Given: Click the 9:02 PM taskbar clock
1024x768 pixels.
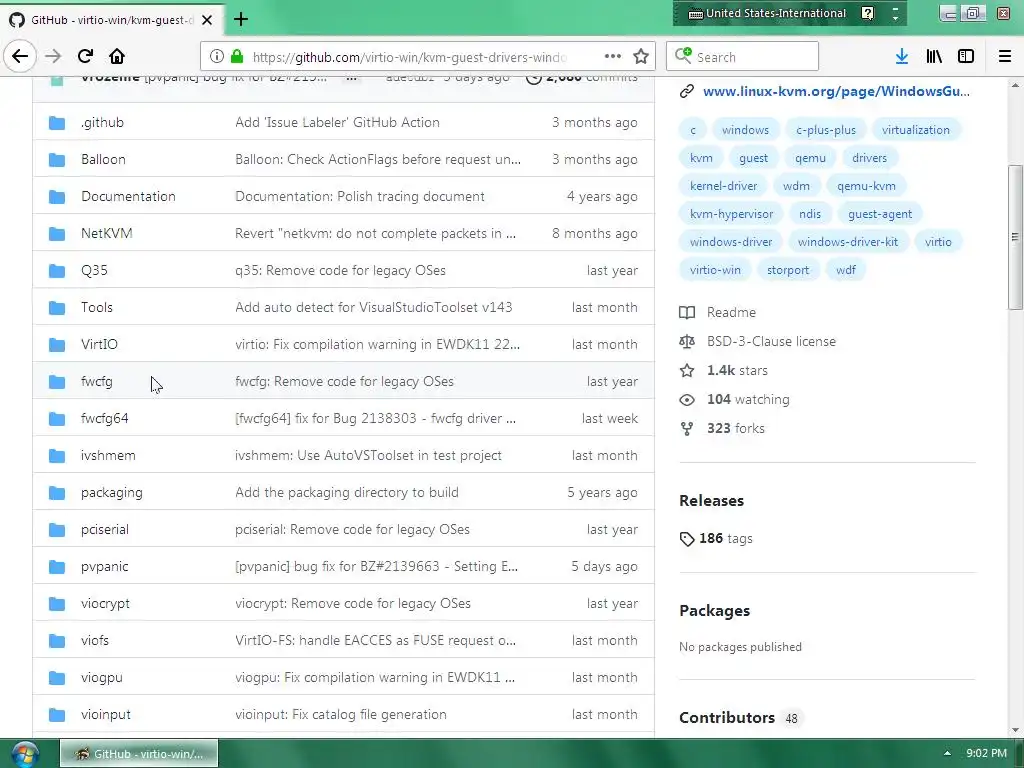Looking at the screenshot, I should click(986, 753).
